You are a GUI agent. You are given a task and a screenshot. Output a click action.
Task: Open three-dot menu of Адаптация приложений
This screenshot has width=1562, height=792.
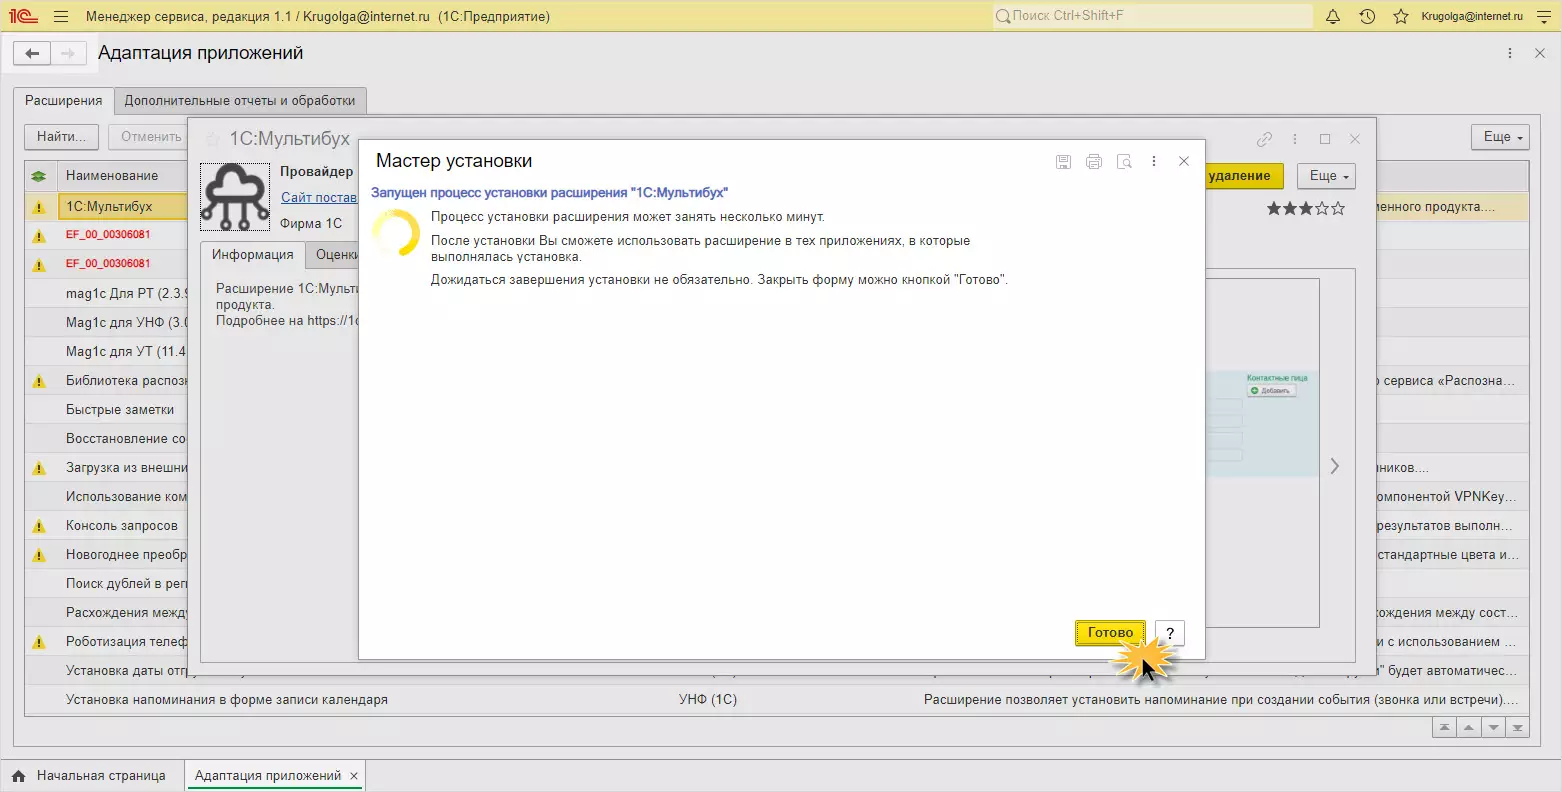click(x=1510, y=53)
